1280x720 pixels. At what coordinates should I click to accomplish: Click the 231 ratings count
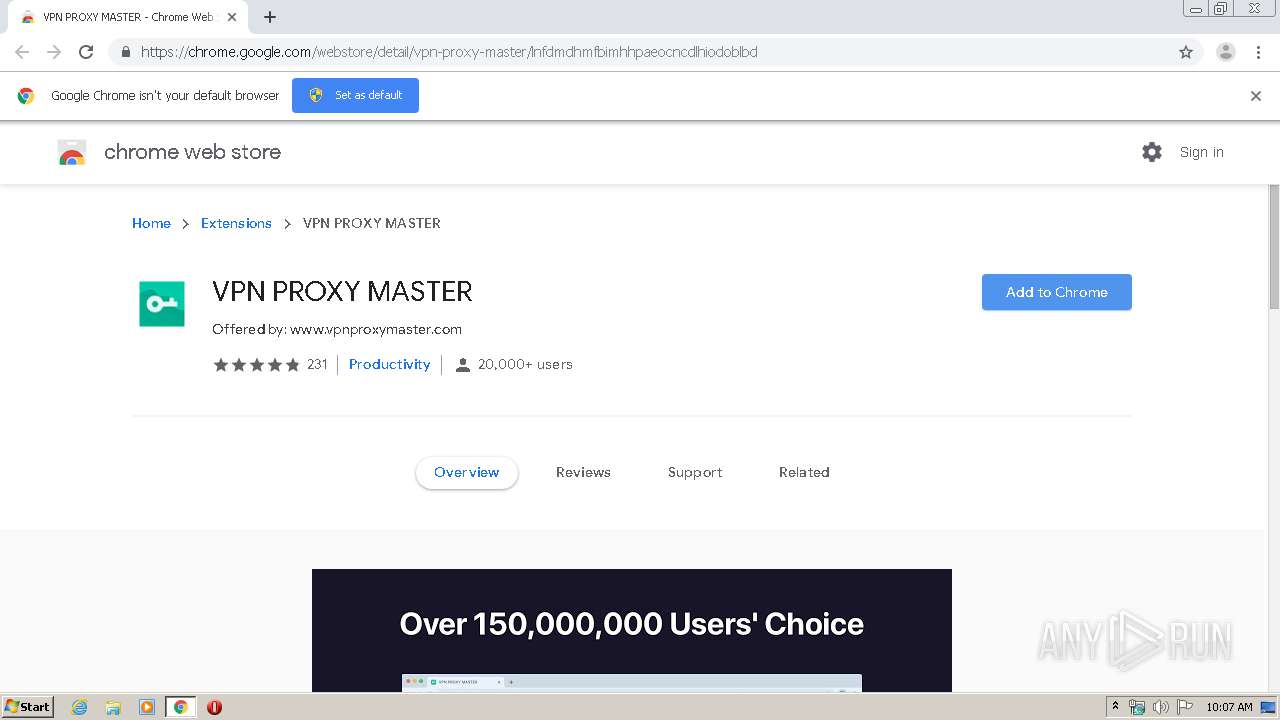[x=317, y=364]
